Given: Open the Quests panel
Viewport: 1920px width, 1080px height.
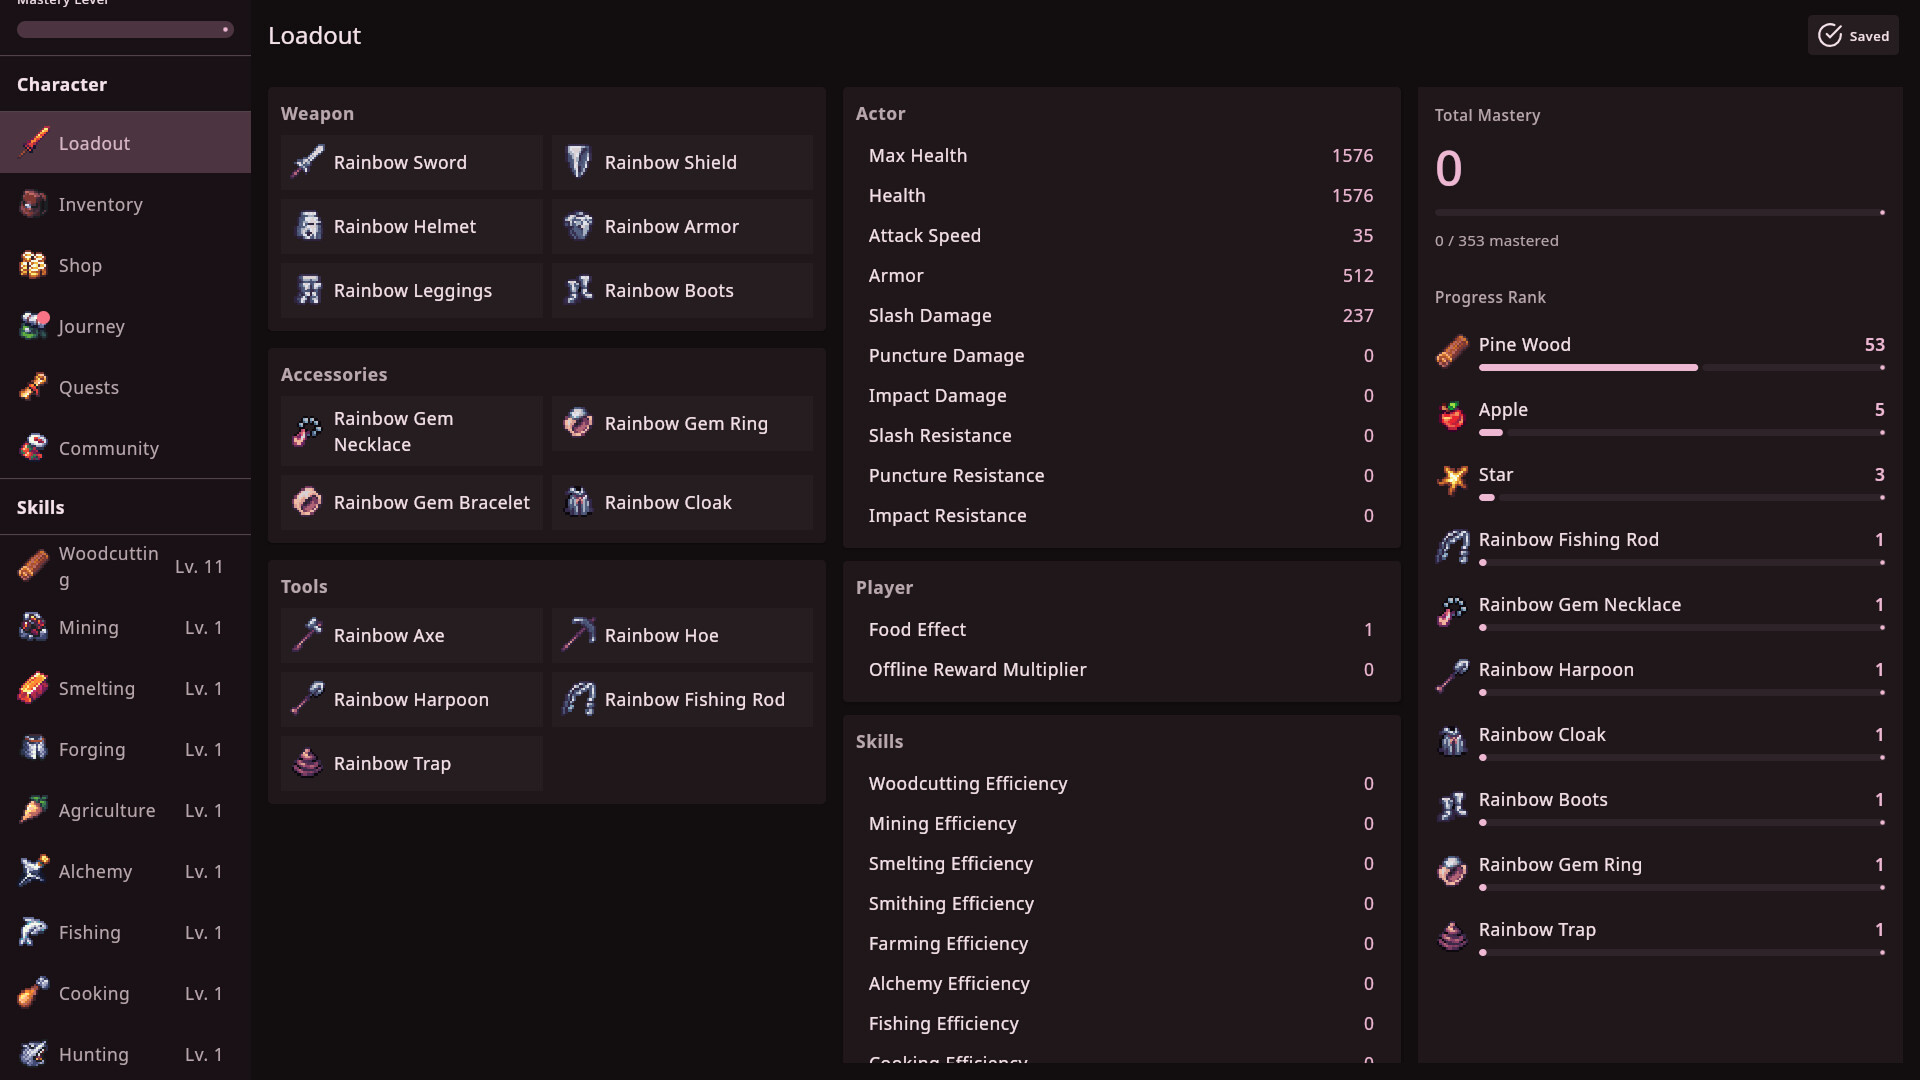Looking at the screenshot, I should tap(88, 387).
